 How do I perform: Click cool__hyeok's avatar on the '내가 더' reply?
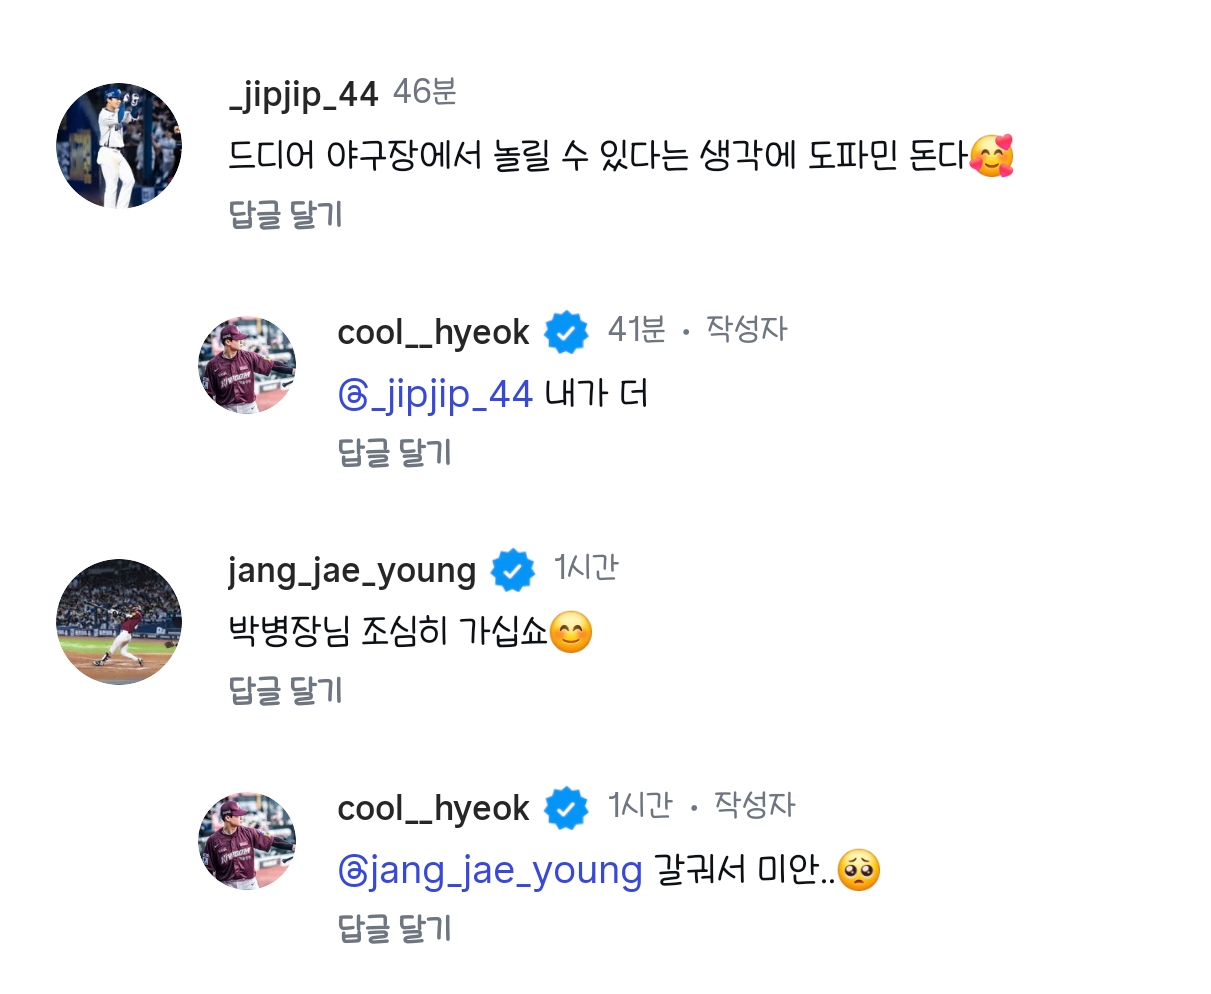[247, 366]
